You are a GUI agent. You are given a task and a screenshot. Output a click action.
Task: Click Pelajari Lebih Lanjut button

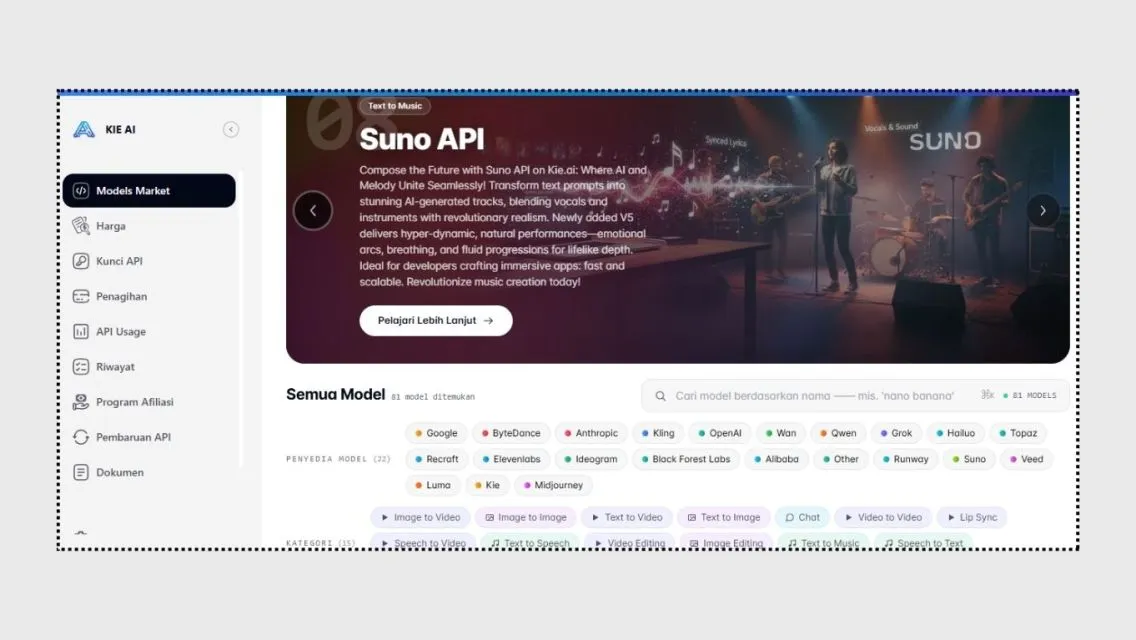[435, 320]
